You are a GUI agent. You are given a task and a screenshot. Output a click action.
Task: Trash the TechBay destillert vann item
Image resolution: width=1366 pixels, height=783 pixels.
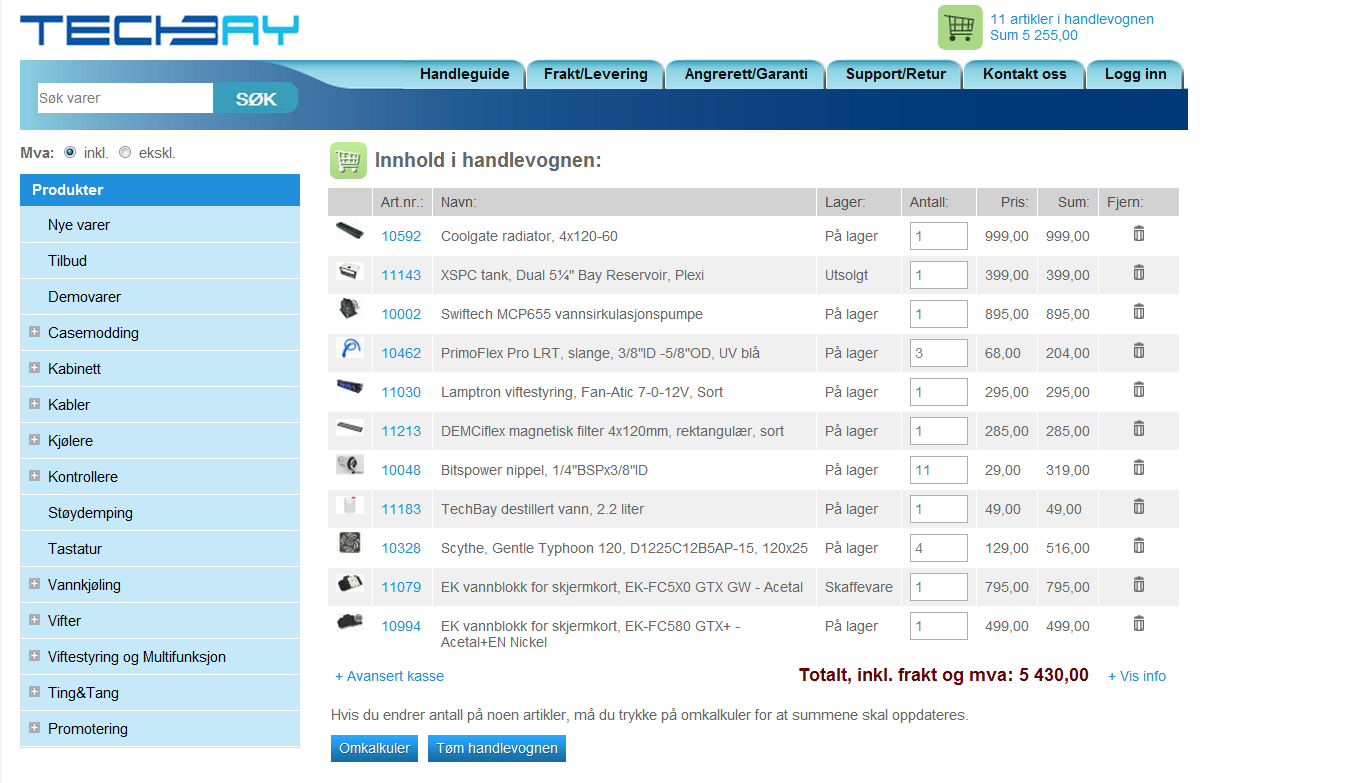[x=1138, y=507]
